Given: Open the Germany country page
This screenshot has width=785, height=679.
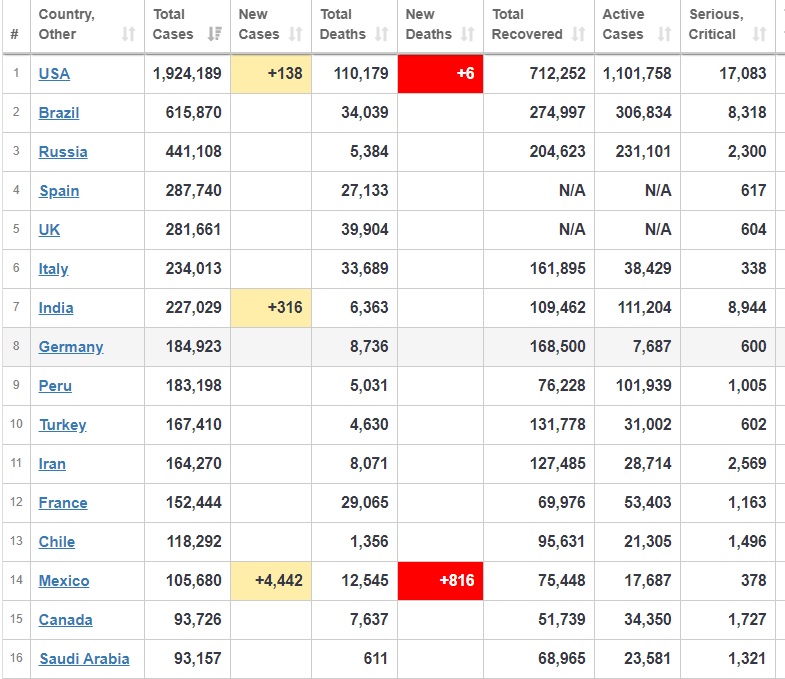Looking at the screenshot, I should point(71,347).
